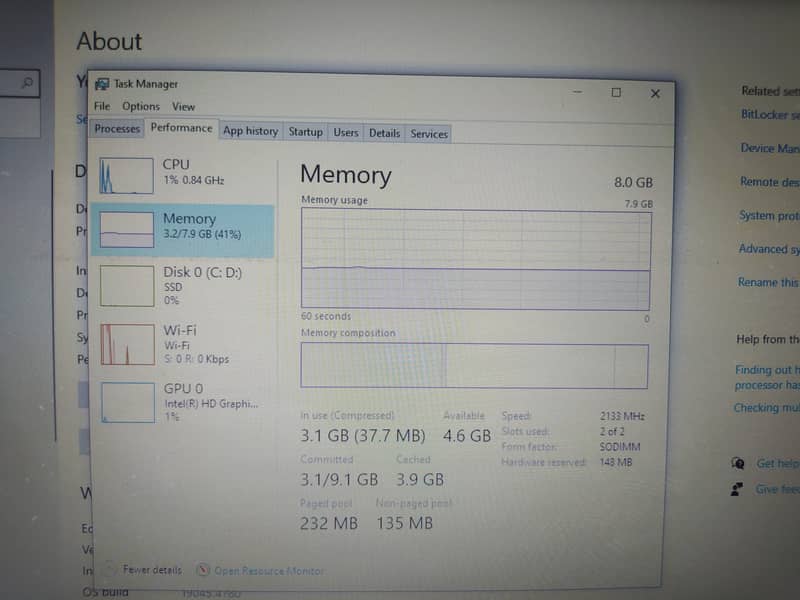Screen dimensions: 800x600
Task: Click the 3.1 GB (37.7 MB) in-use value
Action: click(363, 435)
